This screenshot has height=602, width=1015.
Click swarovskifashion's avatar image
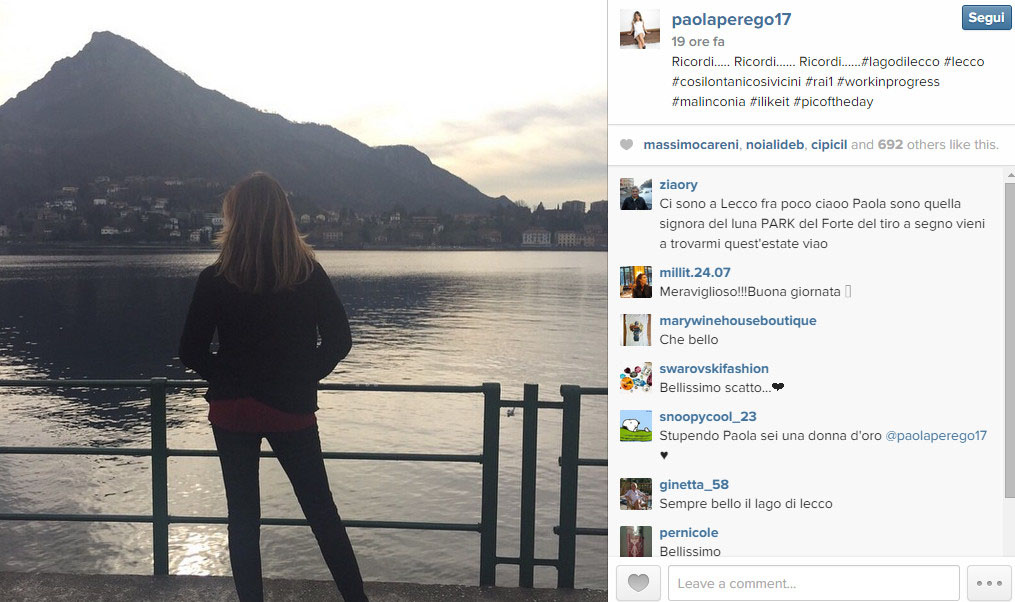point(636,378)
